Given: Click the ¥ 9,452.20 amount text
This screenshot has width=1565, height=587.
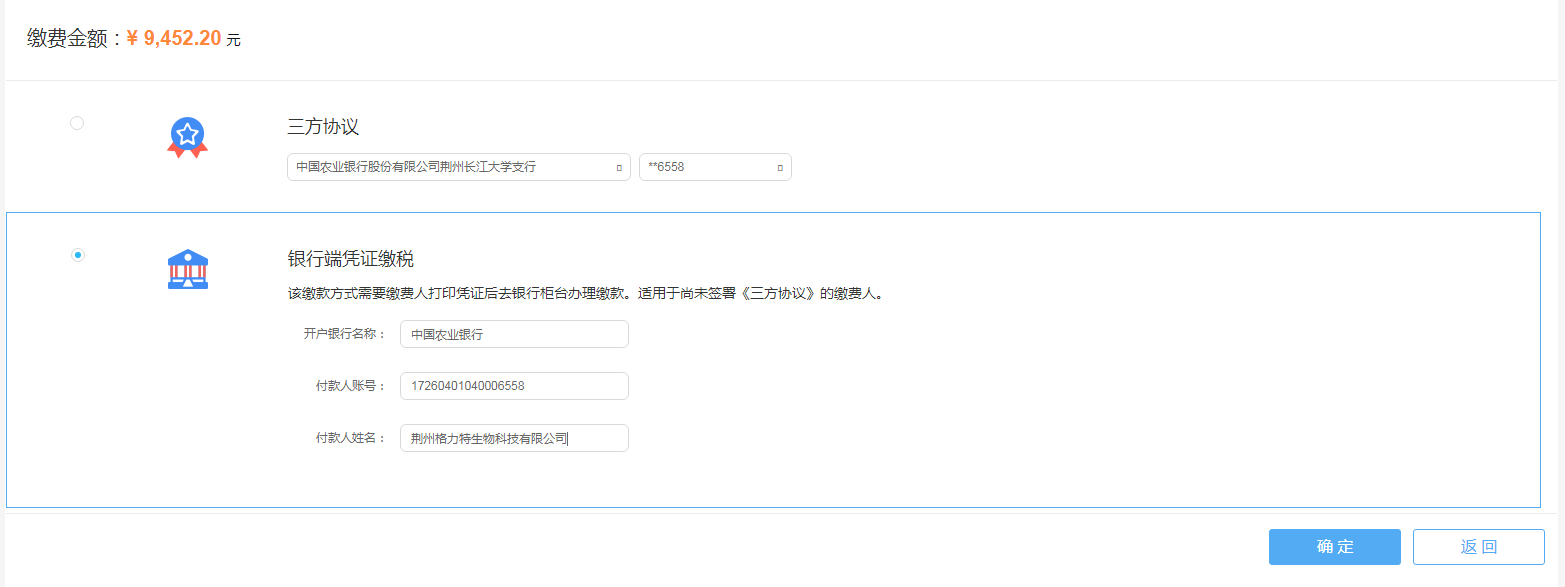Looking at the screenshot, I should click(x=174, y=38).
